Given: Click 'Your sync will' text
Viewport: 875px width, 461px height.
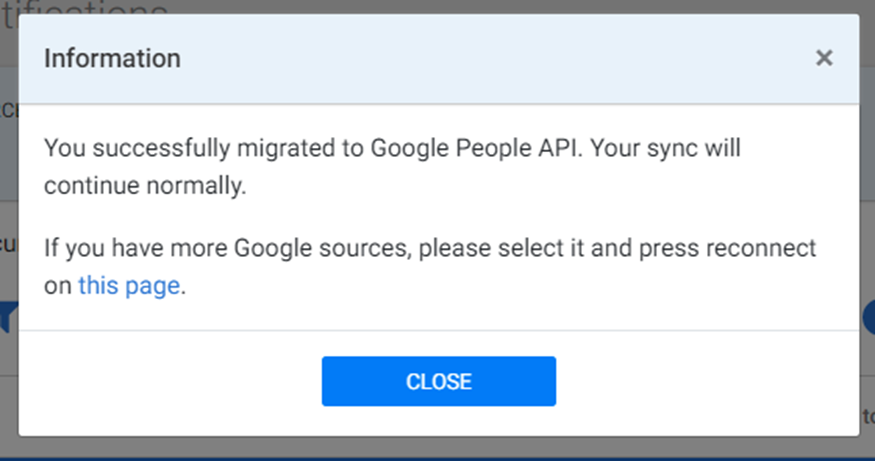Looking at the screenshot, I should pos(665,148).
